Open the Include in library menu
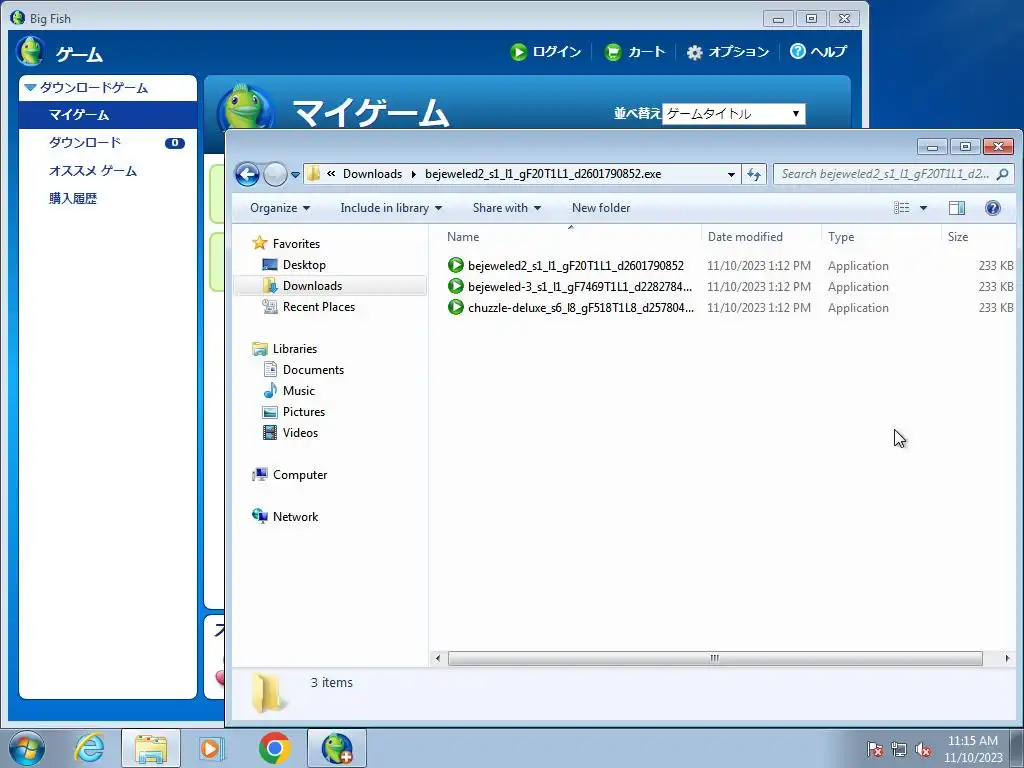The height and width of the screenshot is (768, 1024). coord(391,208)
